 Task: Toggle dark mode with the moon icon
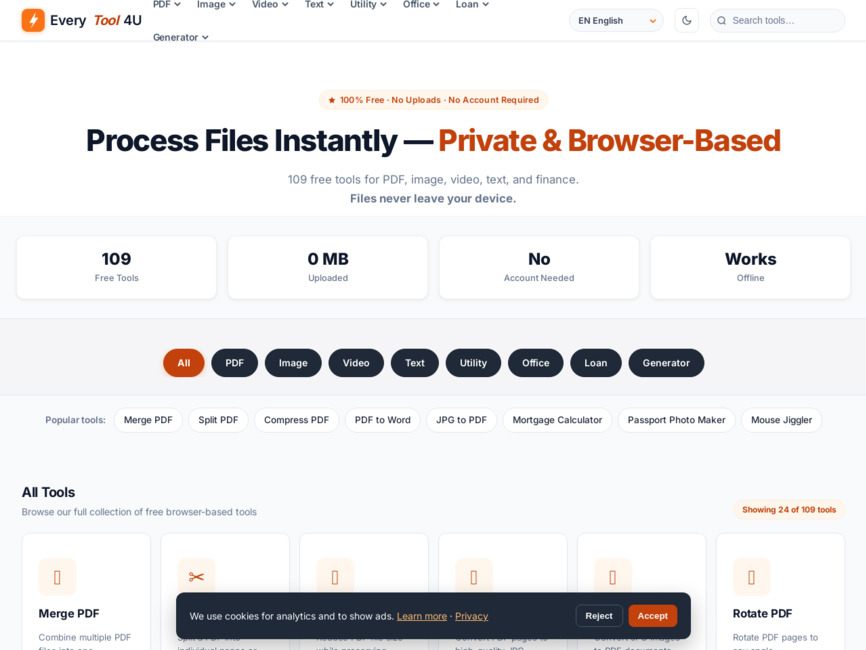coord(687,20)
